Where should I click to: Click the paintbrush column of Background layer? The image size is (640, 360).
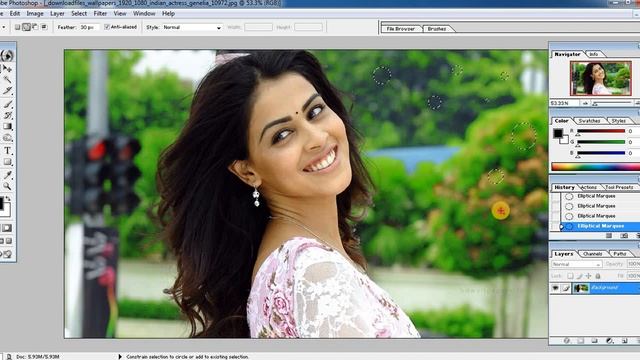(x=566, y=288)
